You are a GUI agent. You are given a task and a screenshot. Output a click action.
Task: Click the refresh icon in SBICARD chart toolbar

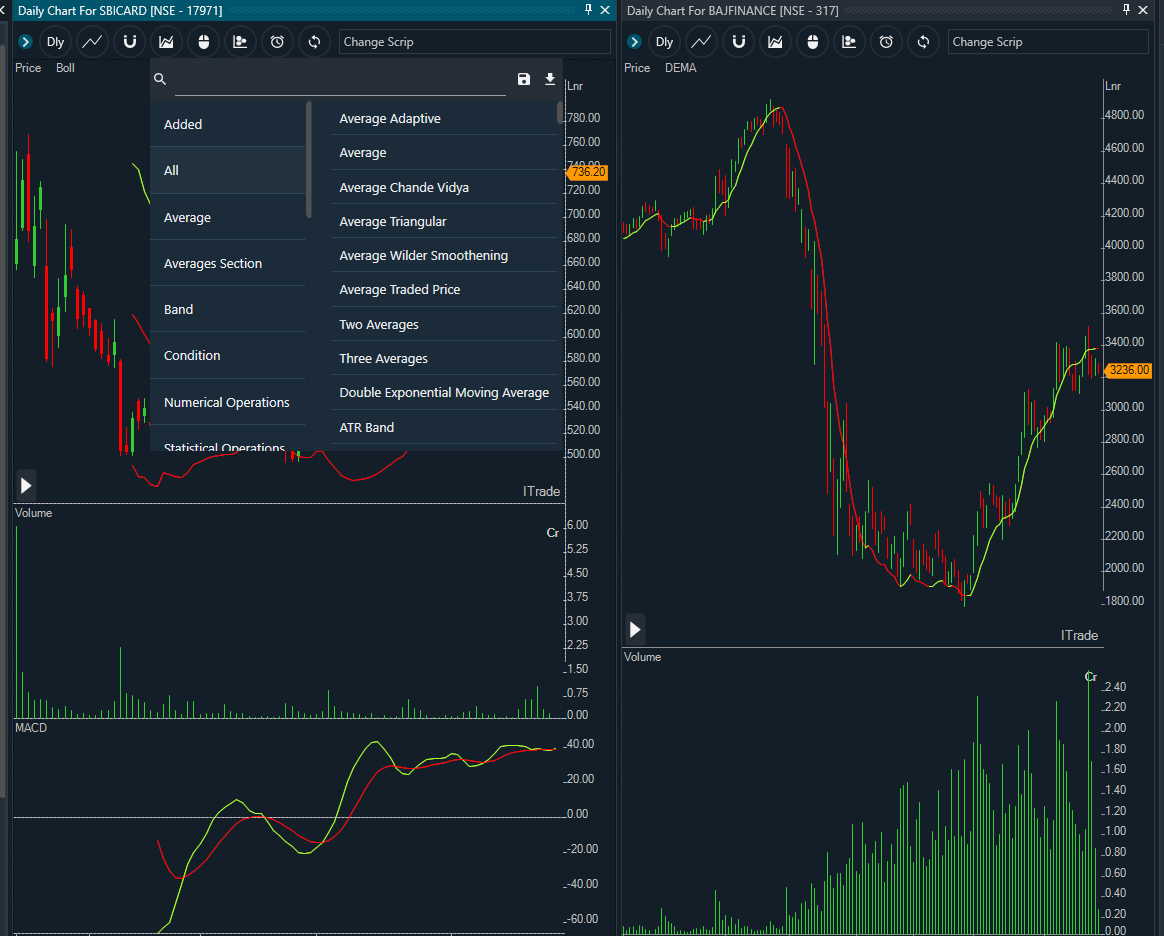[x=314, y=42]
